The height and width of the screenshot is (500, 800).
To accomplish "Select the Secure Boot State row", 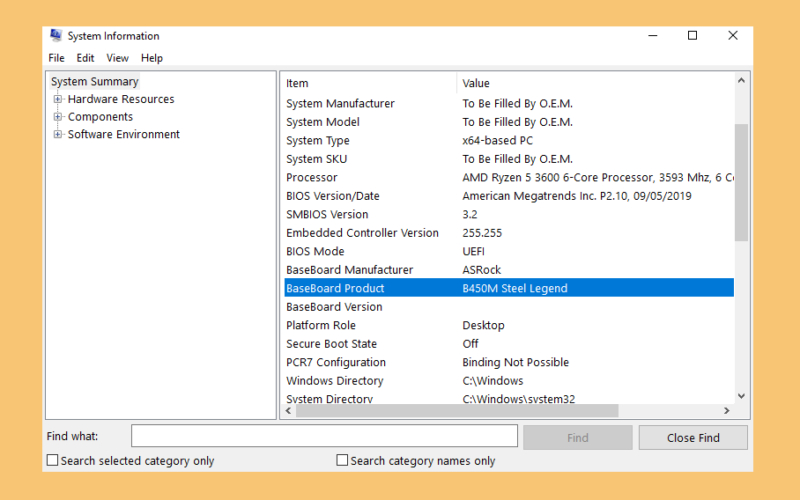I will pos(509,343).
